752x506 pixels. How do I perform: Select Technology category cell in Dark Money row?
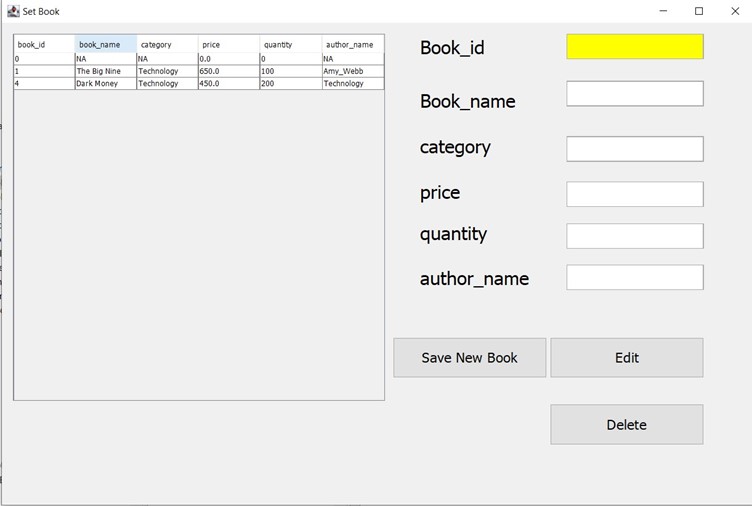[167, 83]
